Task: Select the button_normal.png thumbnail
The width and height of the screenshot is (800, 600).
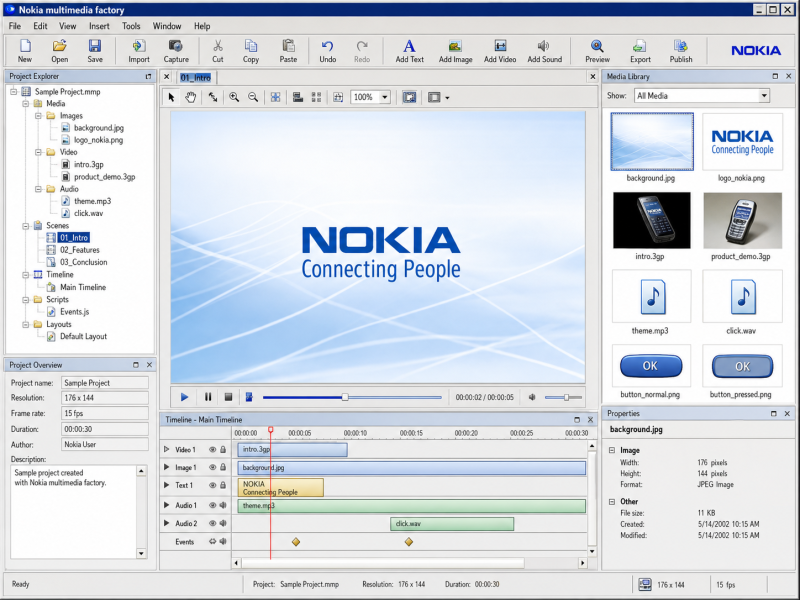Action: 651,366
